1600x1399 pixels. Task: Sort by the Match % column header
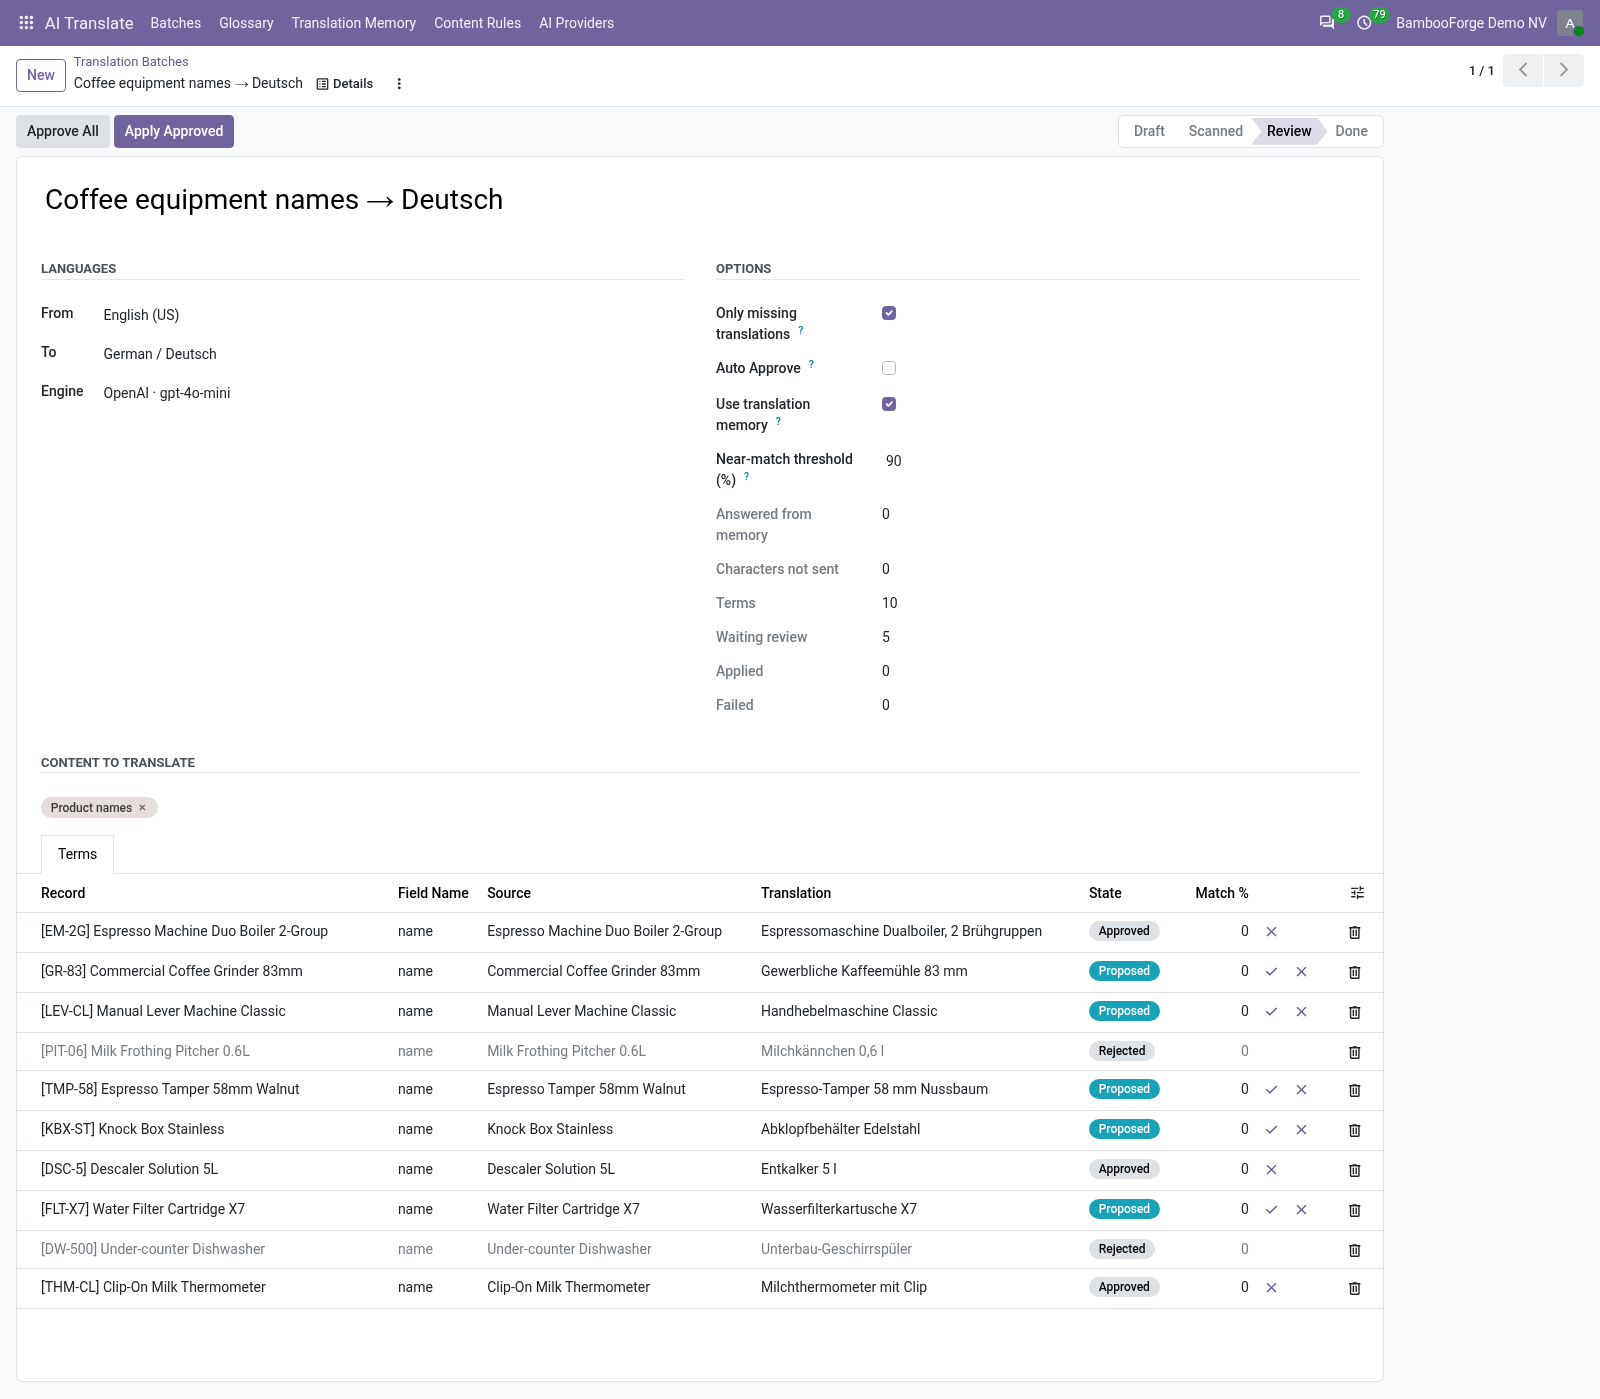[1222, 893]
